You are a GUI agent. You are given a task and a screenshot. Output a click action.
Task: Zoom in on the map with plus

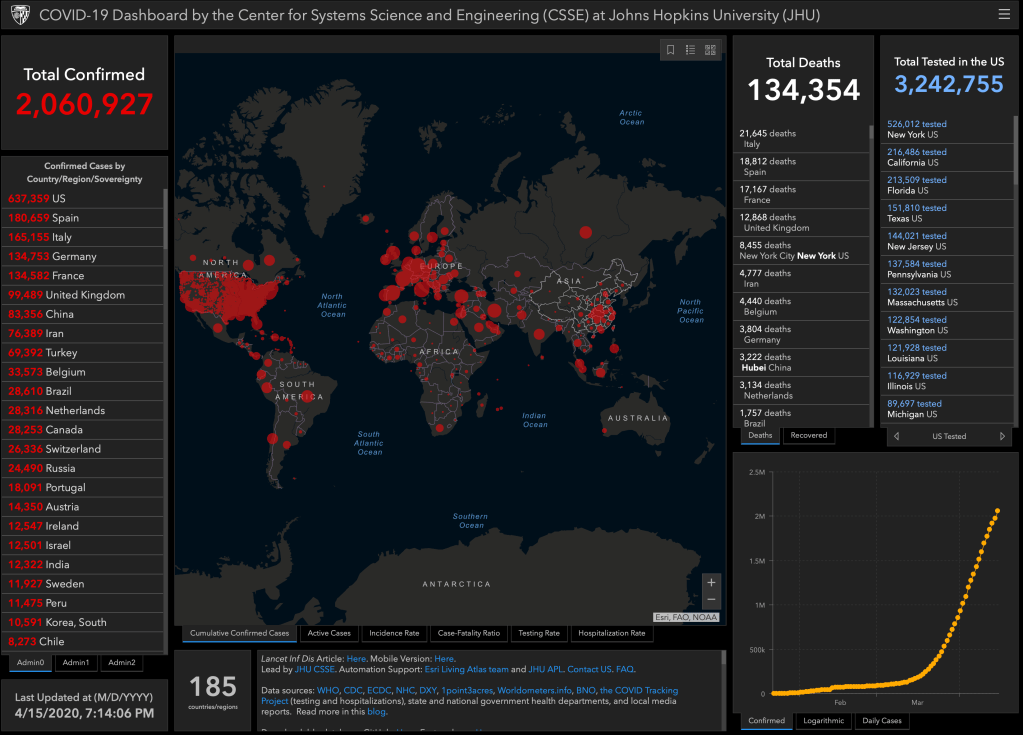[711, 582]
